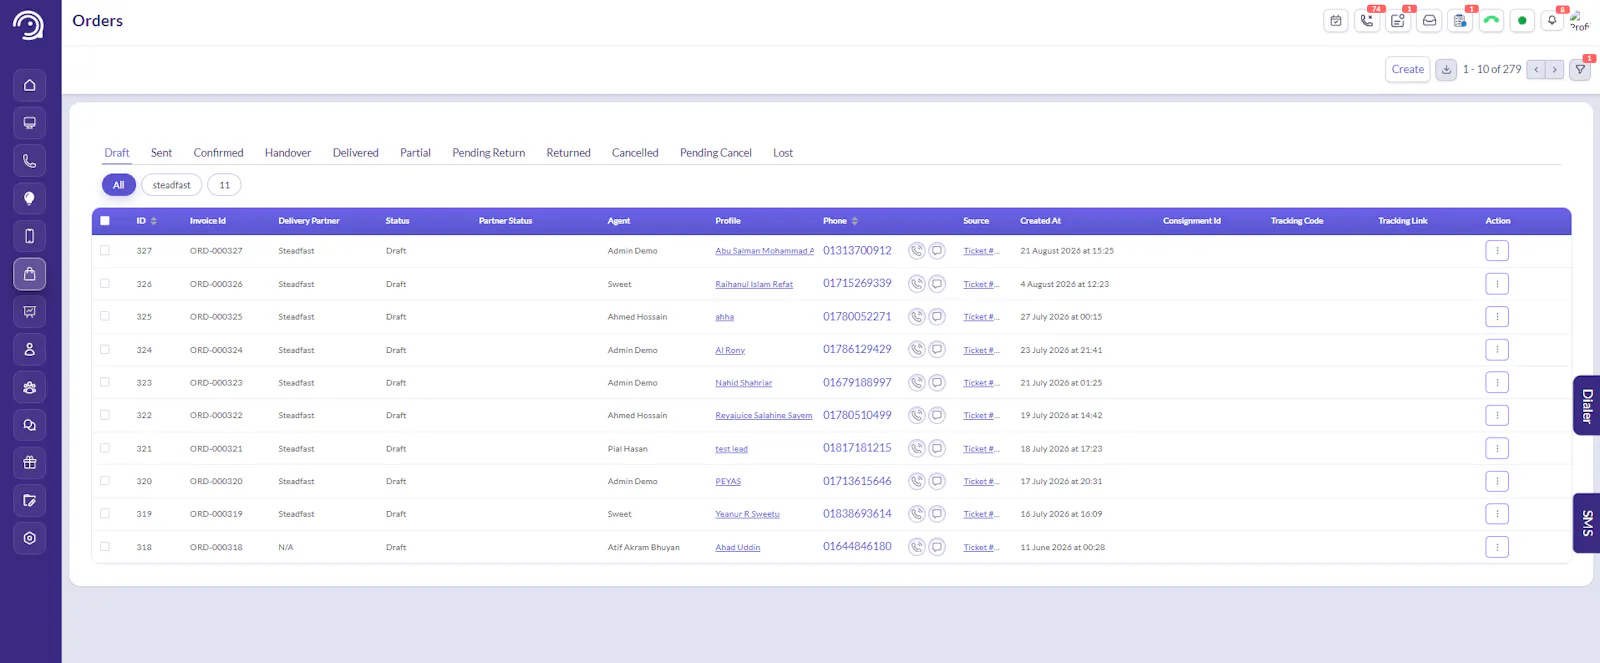Switch to the Delivered tab
This screenshot has width=1600, height=663.
(x=356, y=153)
